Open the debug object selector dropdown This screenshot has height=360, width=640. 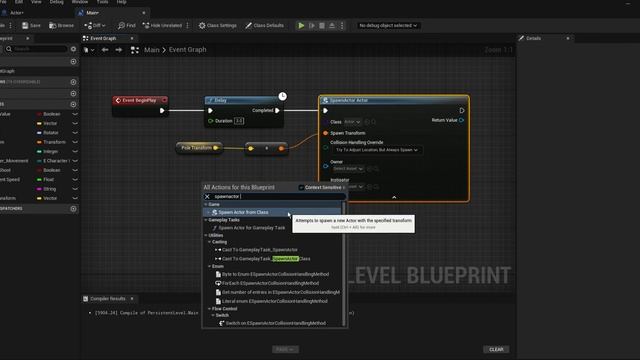coord(388,25)
